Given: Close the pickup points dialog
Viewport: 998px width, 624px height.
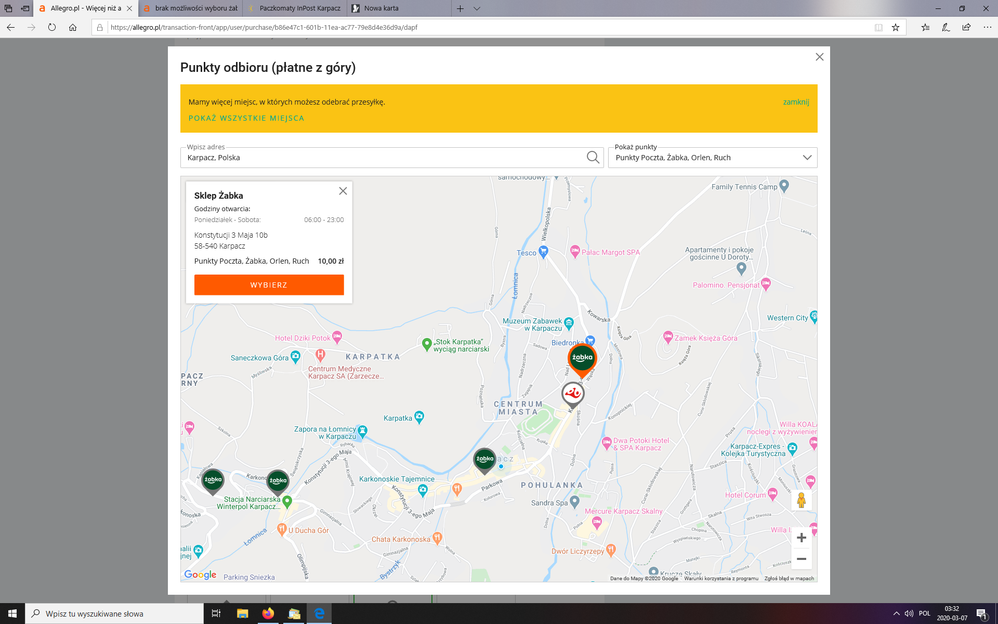Looking at the screenshot, I should click(819, 57).
